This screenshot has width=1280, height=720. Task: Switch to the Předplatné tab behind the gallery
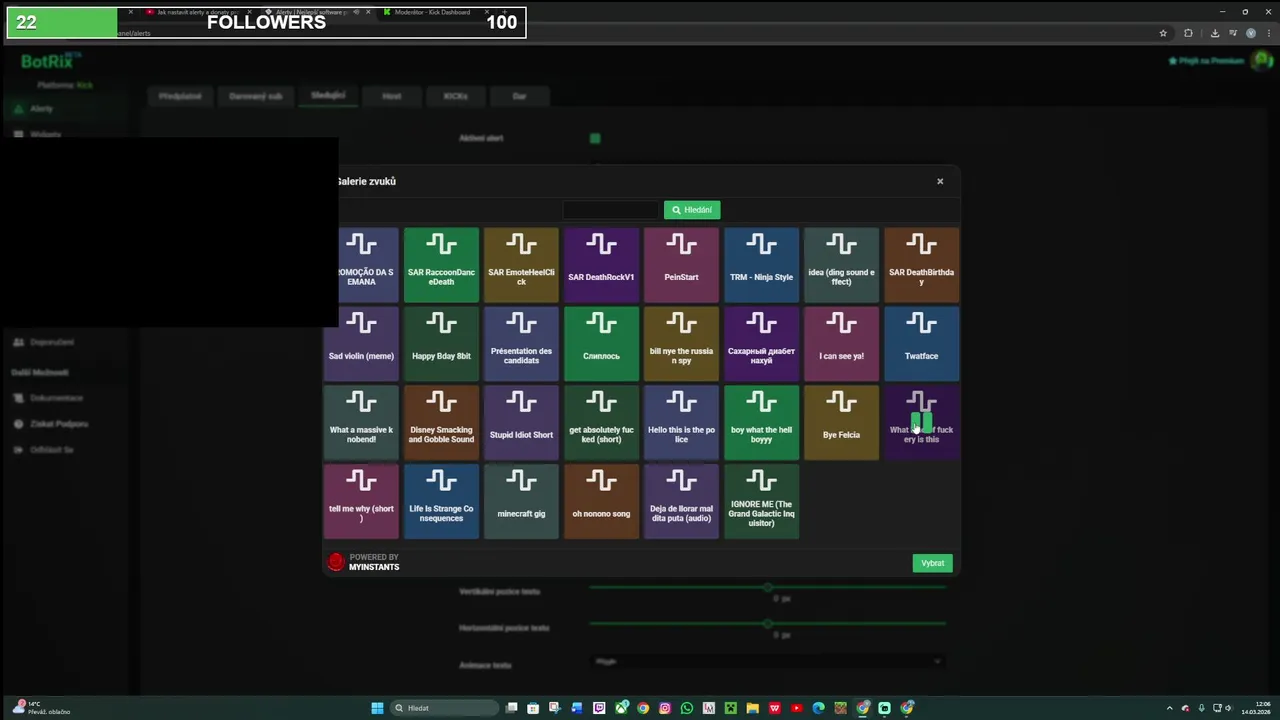tap(180, 96)
